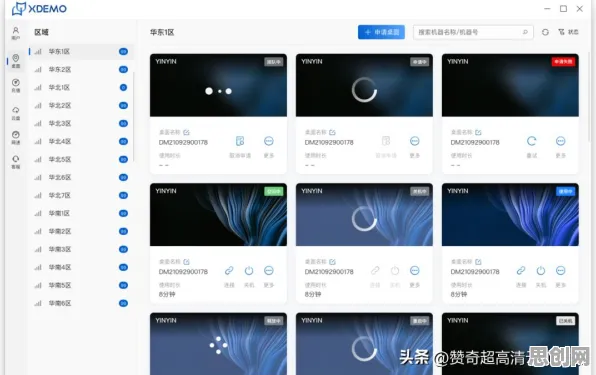Screen dimensions: 596x375
Task: Click 连接 link icon on the green-badge card
Action: pyautogui.click(x=229, y=271)
